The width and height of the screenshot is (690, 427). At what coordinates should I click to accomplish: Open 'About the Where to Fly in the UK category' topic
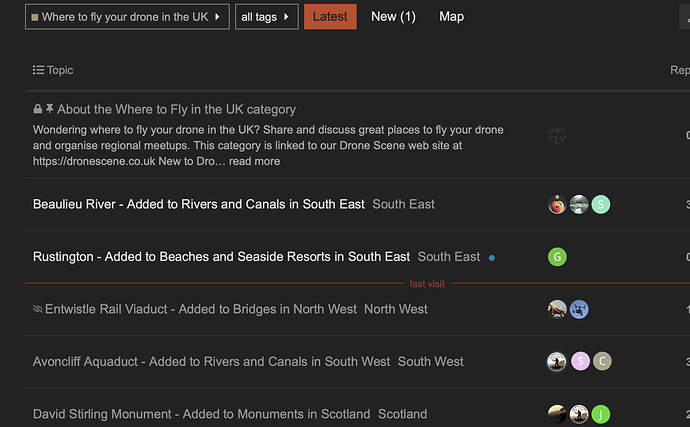176,109
